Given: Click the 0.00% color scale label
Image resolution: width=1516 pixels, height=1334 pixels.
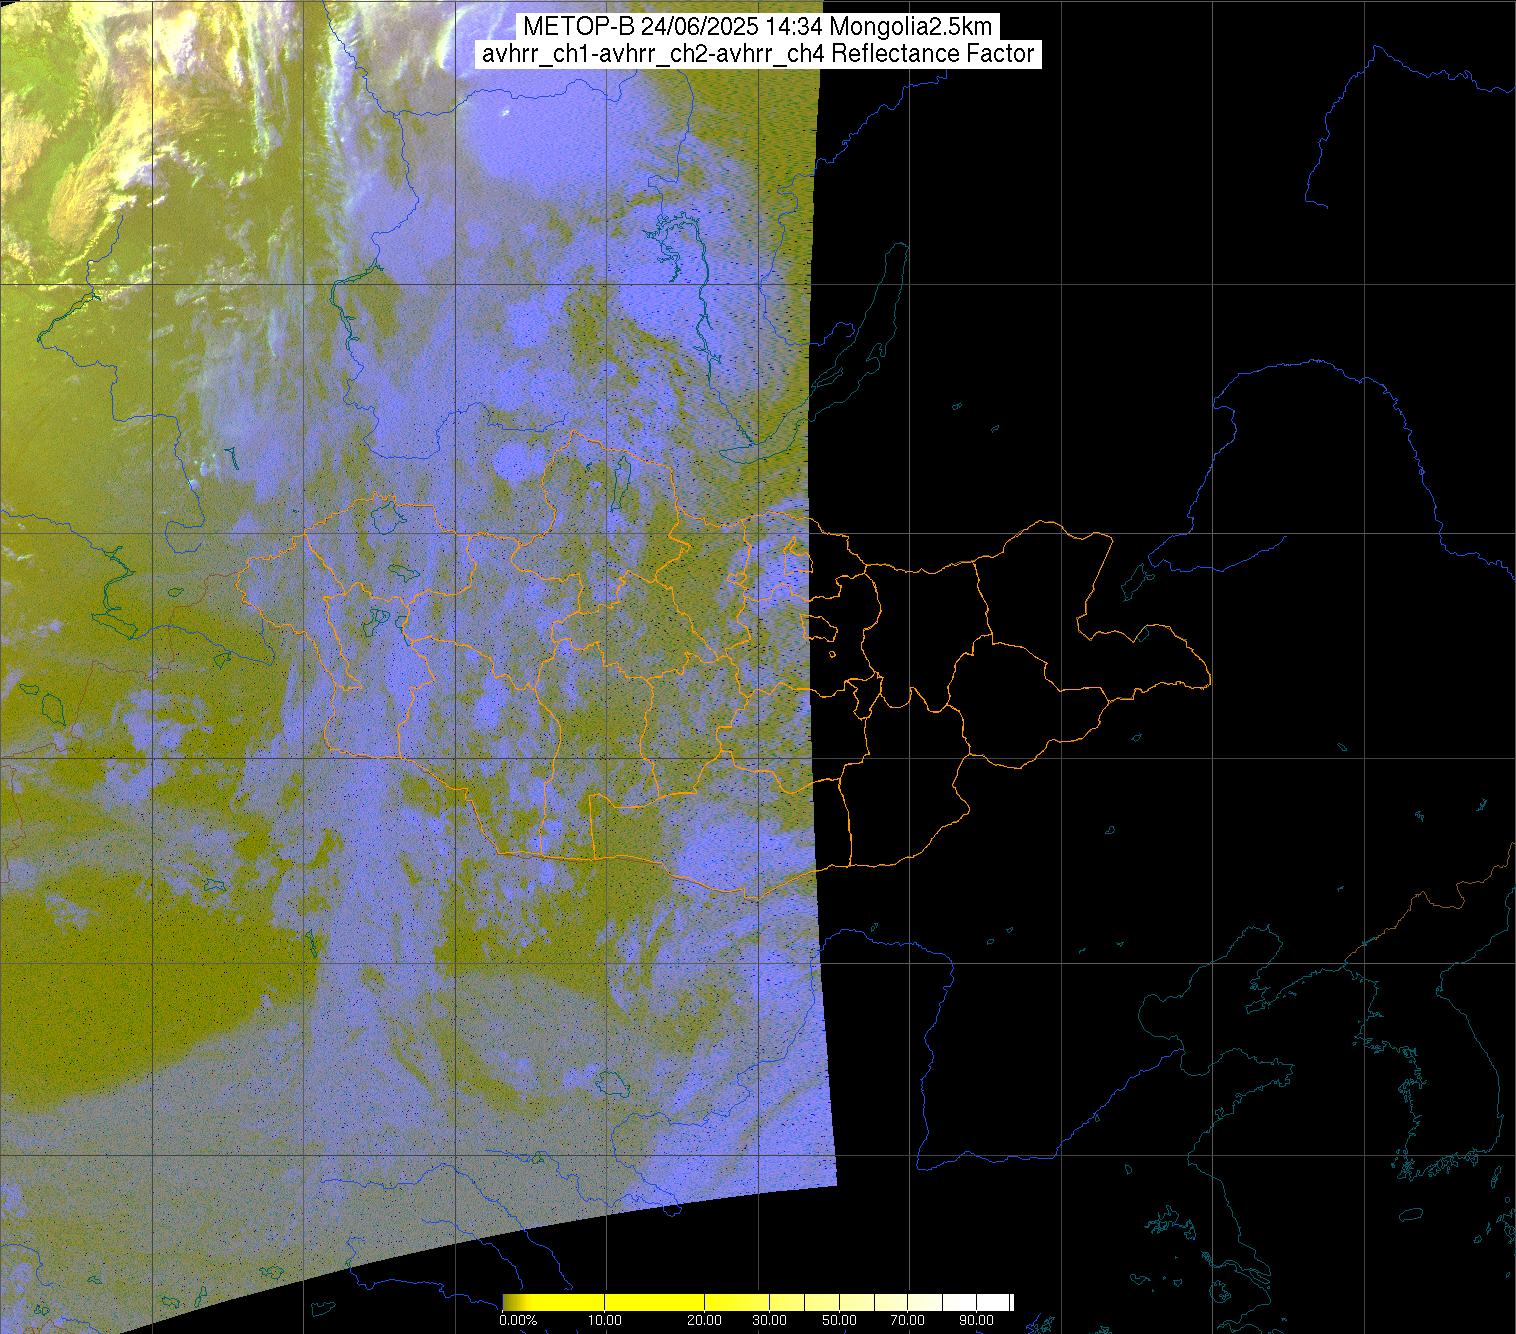Looking at the screenshot, I should [517, 1320].
